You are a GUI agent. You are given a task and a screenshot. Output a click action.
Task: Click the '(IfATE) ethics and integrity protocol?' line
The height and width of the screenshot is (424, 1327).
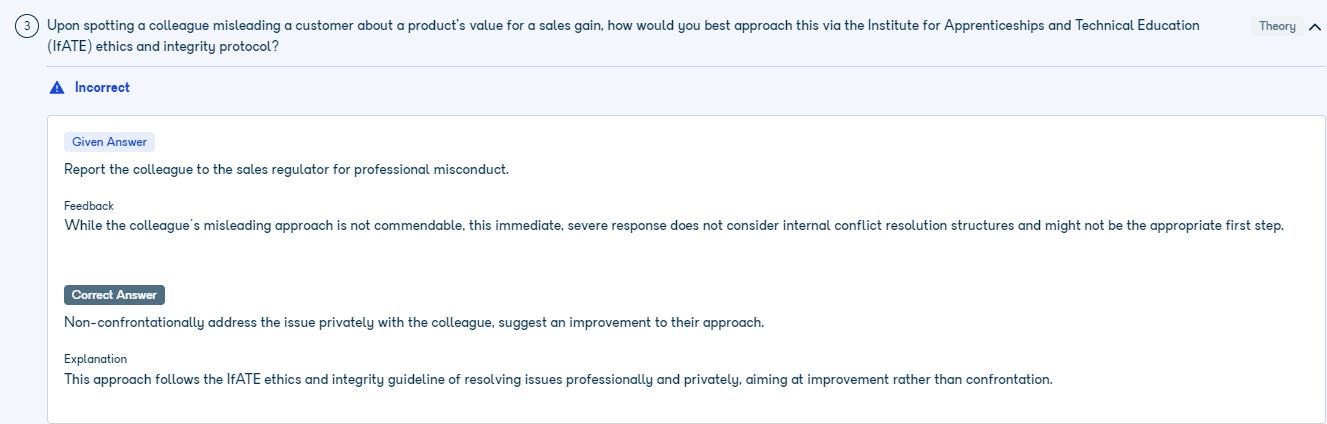[163, 47]
